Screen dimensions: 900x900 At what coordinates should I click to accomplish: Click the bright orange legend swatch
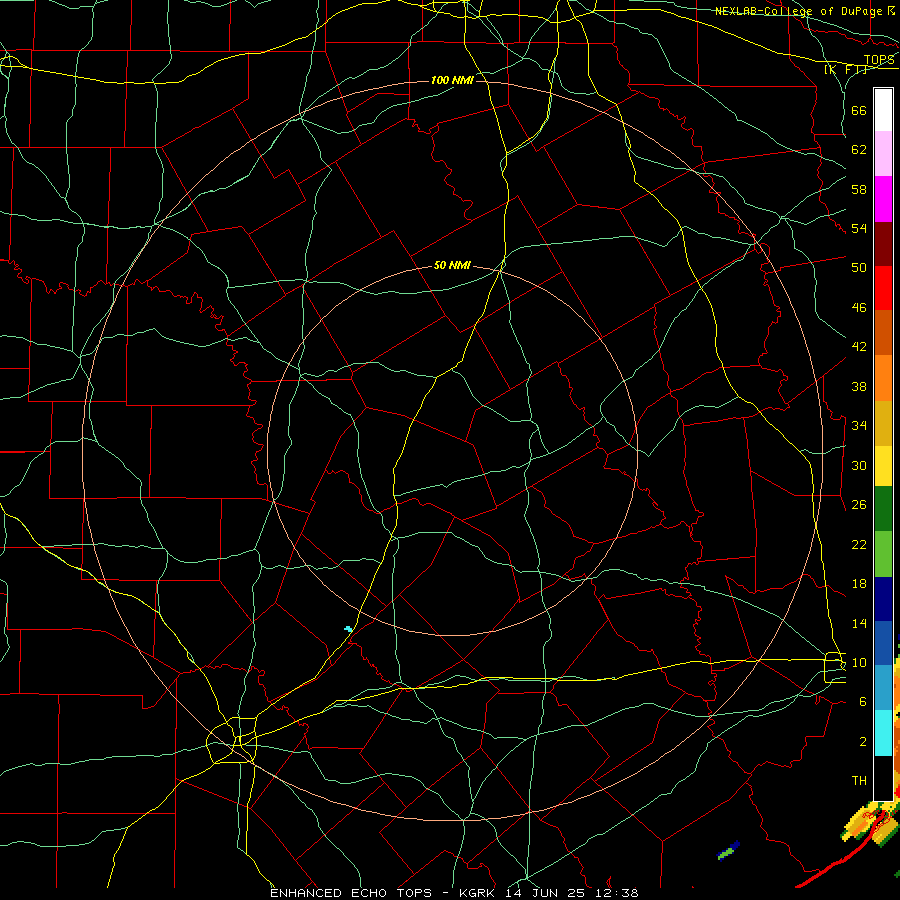tap(883, 378)
